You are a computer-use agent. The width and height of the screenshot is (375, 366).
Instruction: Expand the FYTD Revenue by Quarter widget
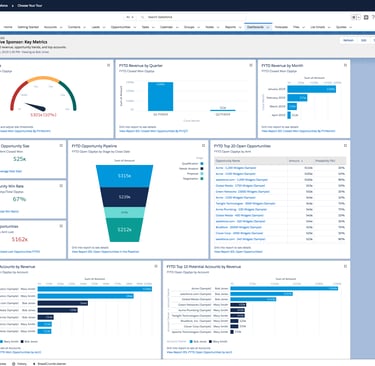(251, 65)
